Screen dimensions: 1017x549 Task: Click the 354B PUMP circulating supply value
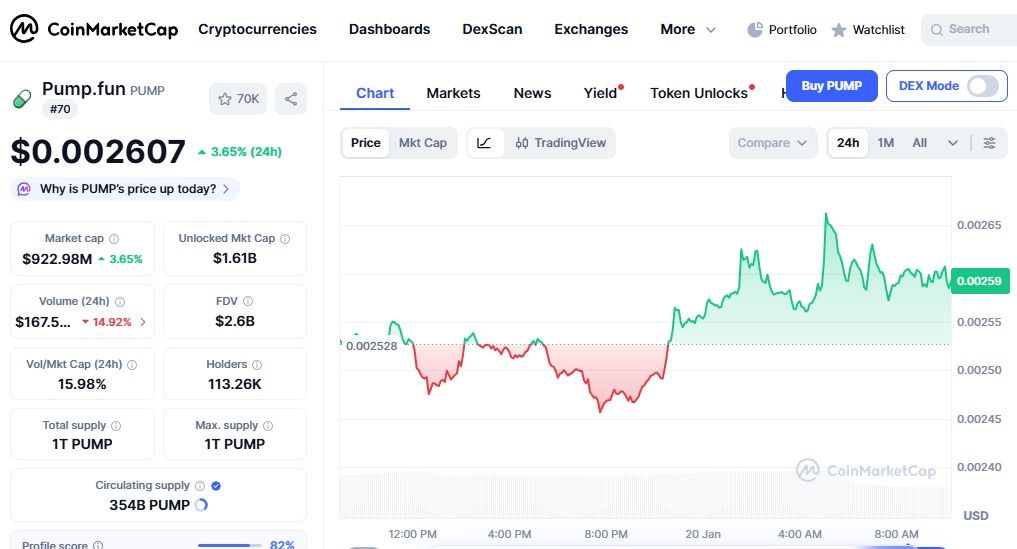149,505
